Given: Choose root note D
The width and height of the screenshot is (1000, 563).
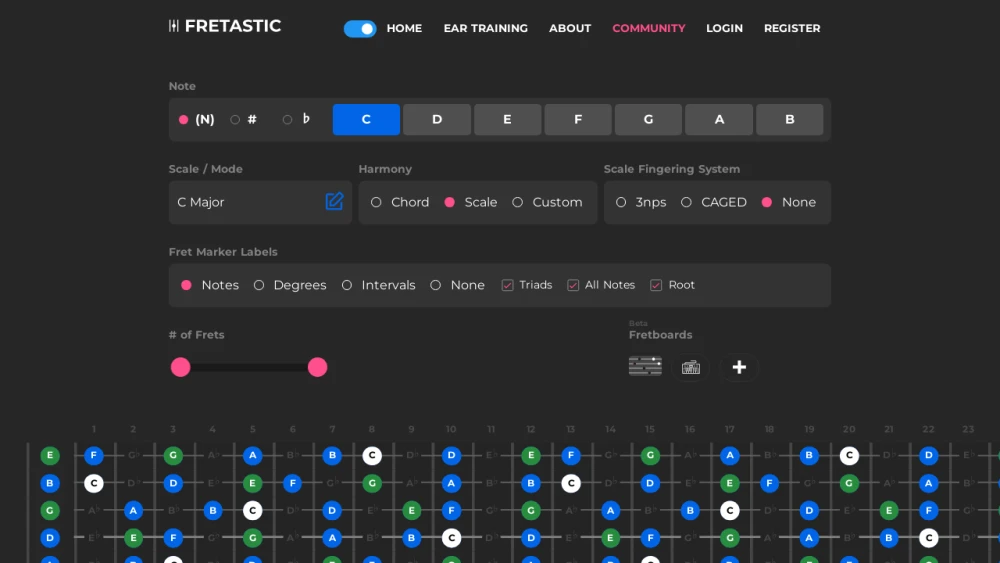Looking at the screenshot, I should coord(437,119).
